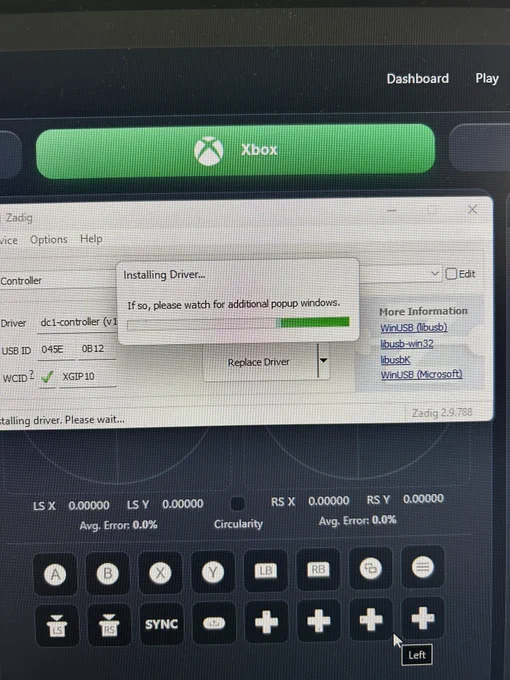Expand the Zadig device list dropdown
Screen dimensions: 510x680
[434, 274]
